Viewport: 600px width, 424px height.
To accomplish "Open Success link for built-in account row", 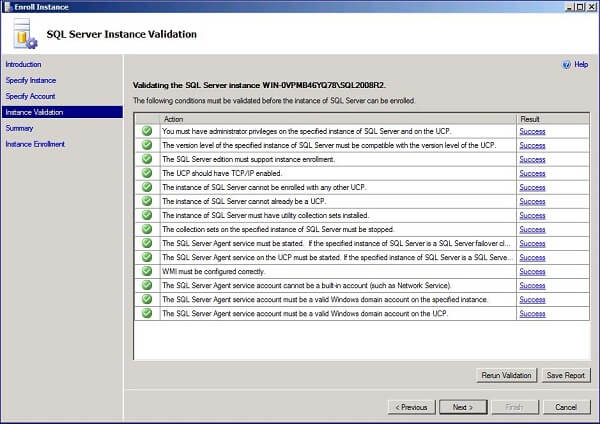I will coord(532,285).
